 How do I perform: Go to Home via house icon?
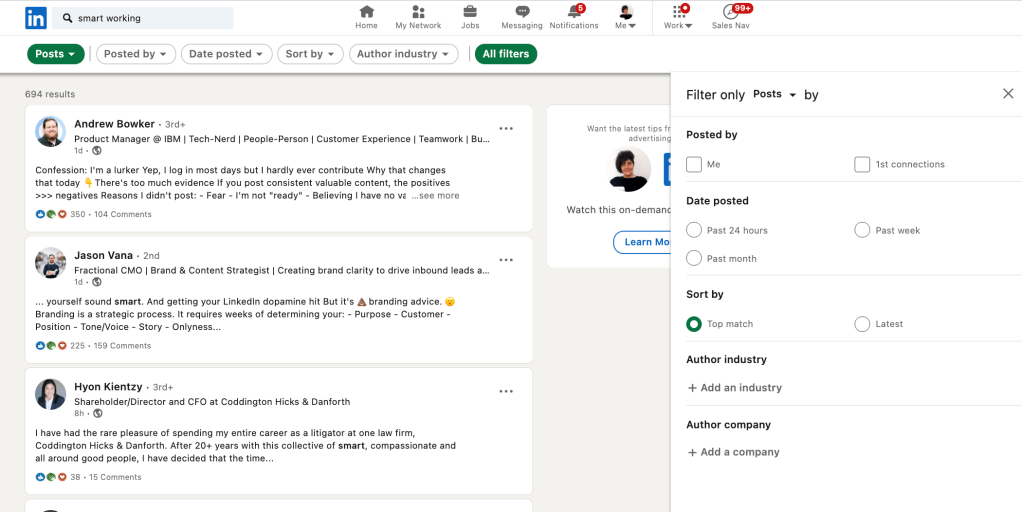[x=366, y=12]
